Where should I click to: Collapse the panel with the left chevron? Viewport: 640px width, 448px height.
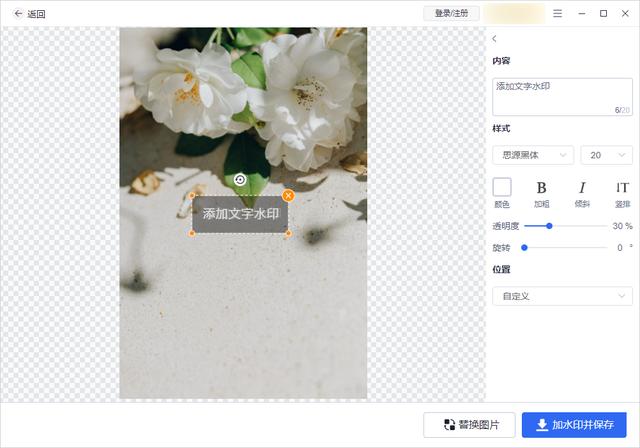494,39
